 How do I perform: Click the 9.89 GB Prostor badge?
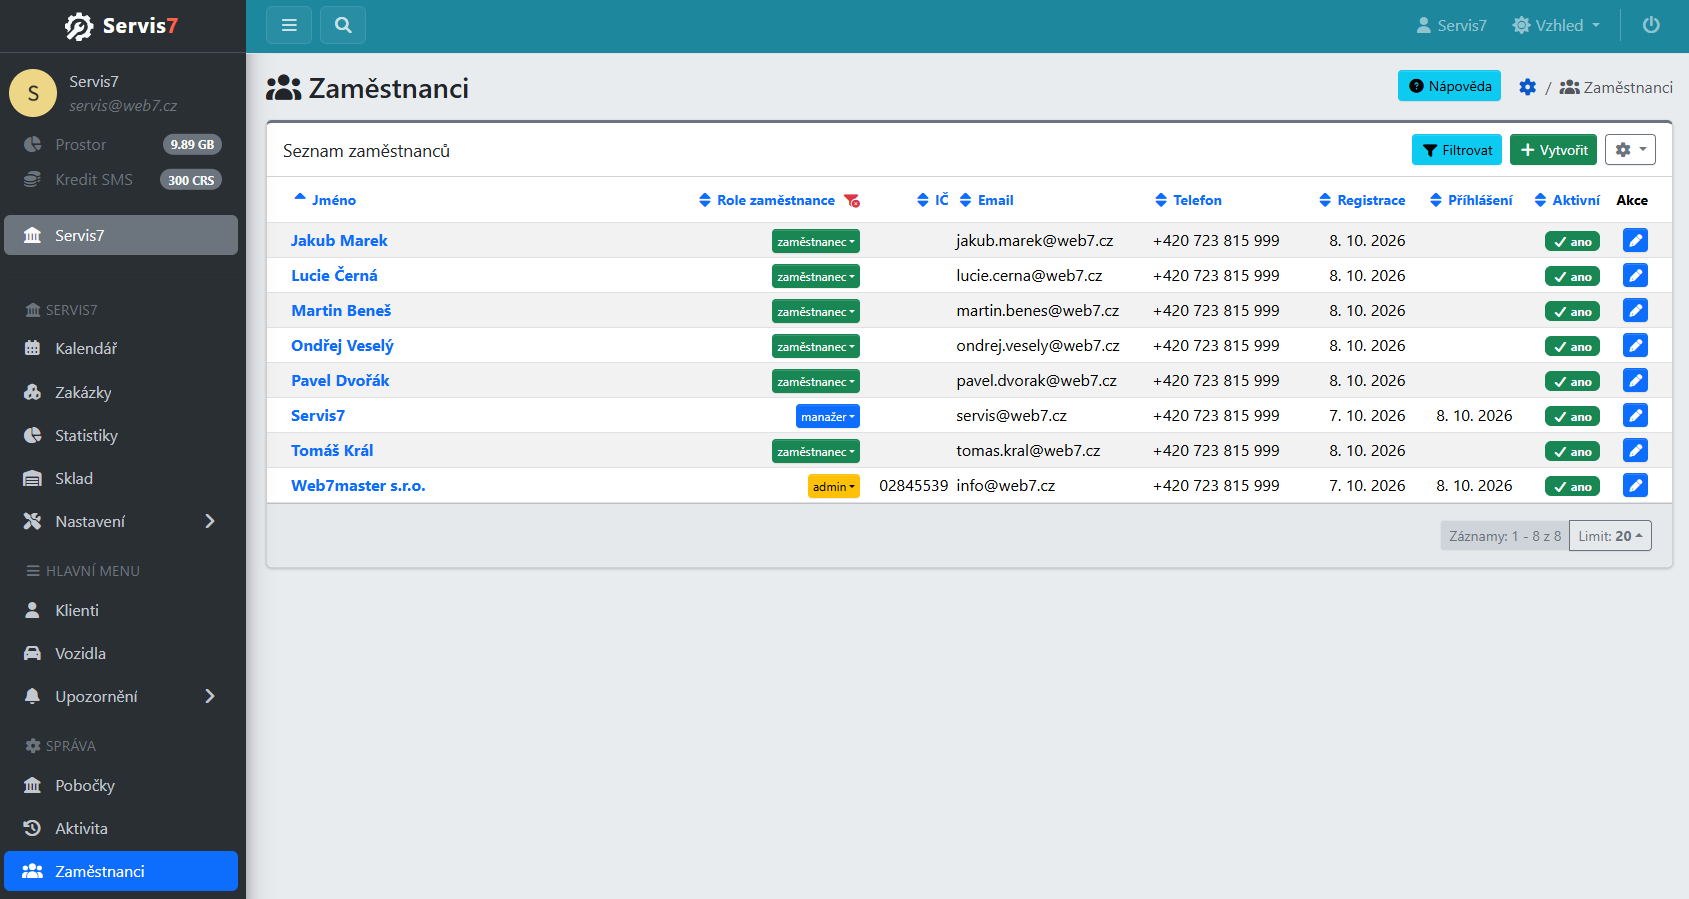192,145
